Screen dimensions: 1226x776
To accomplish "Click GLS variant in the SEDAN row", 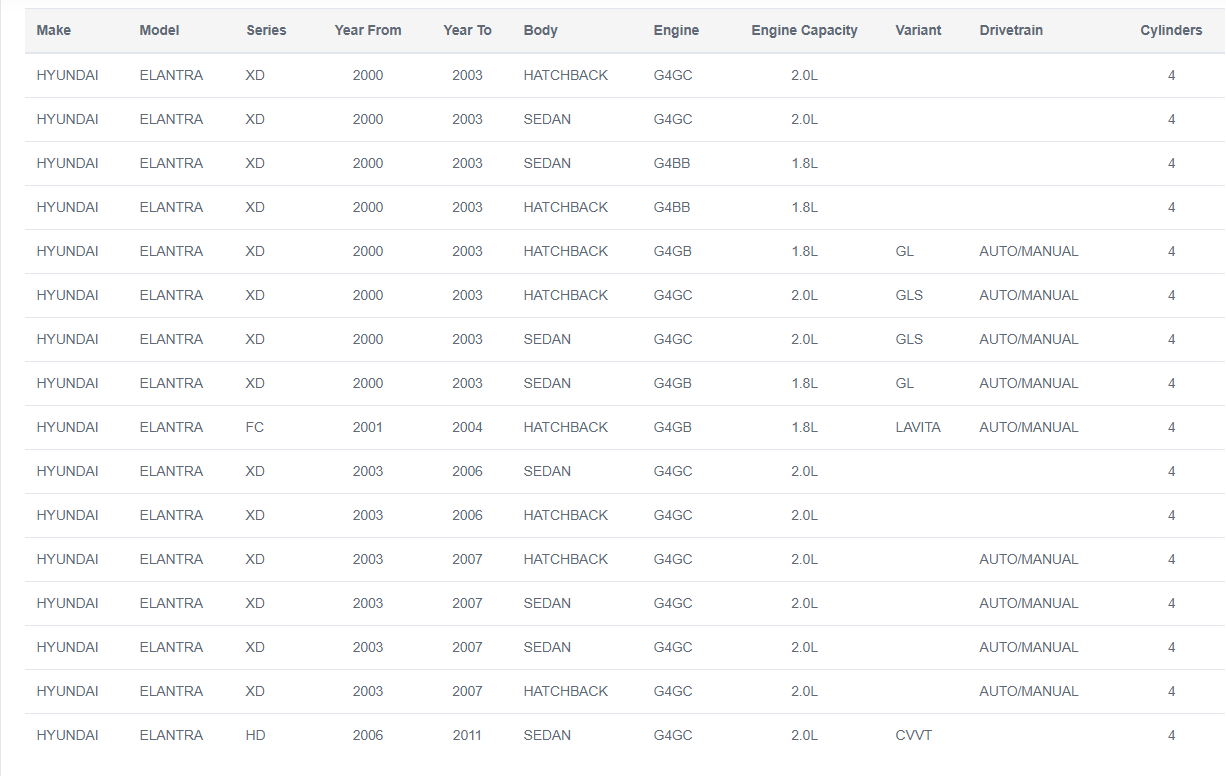I will (909, 339).
